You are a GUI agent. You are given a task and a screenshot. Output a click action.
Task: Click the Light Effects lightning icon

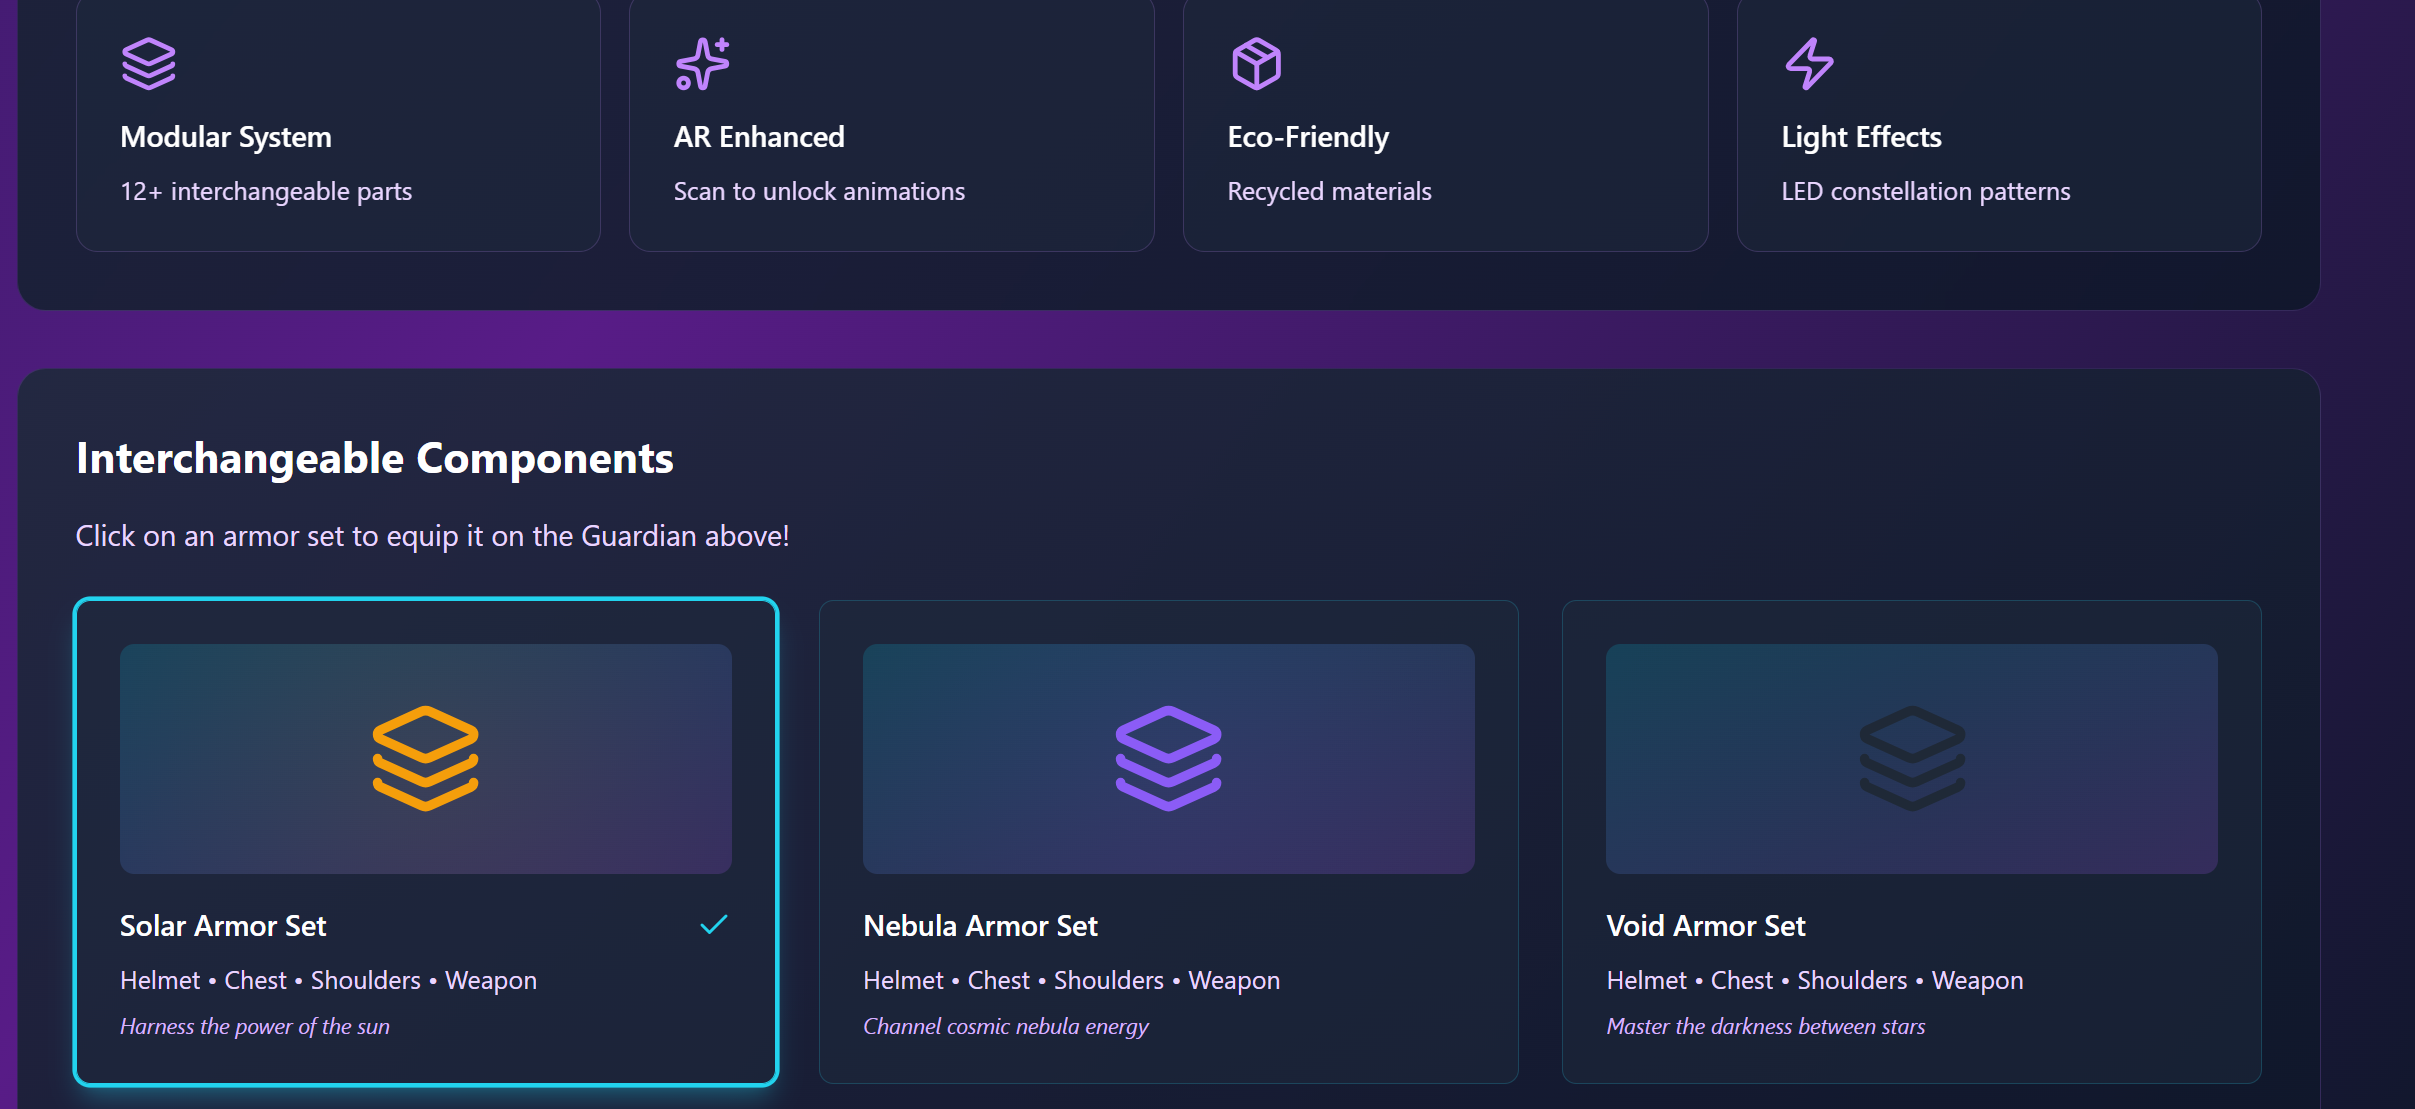click(x=1810, y=64)
